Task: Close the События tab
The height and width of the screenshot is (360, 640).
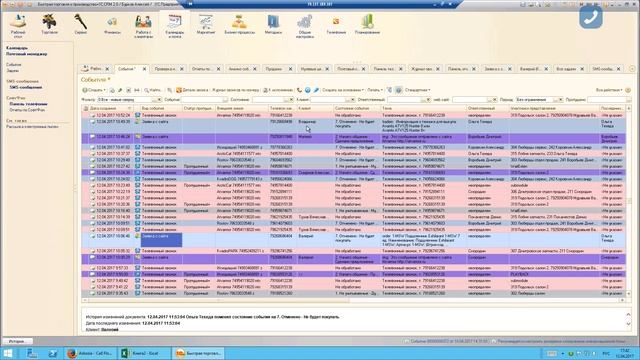Action: [144, 69]
